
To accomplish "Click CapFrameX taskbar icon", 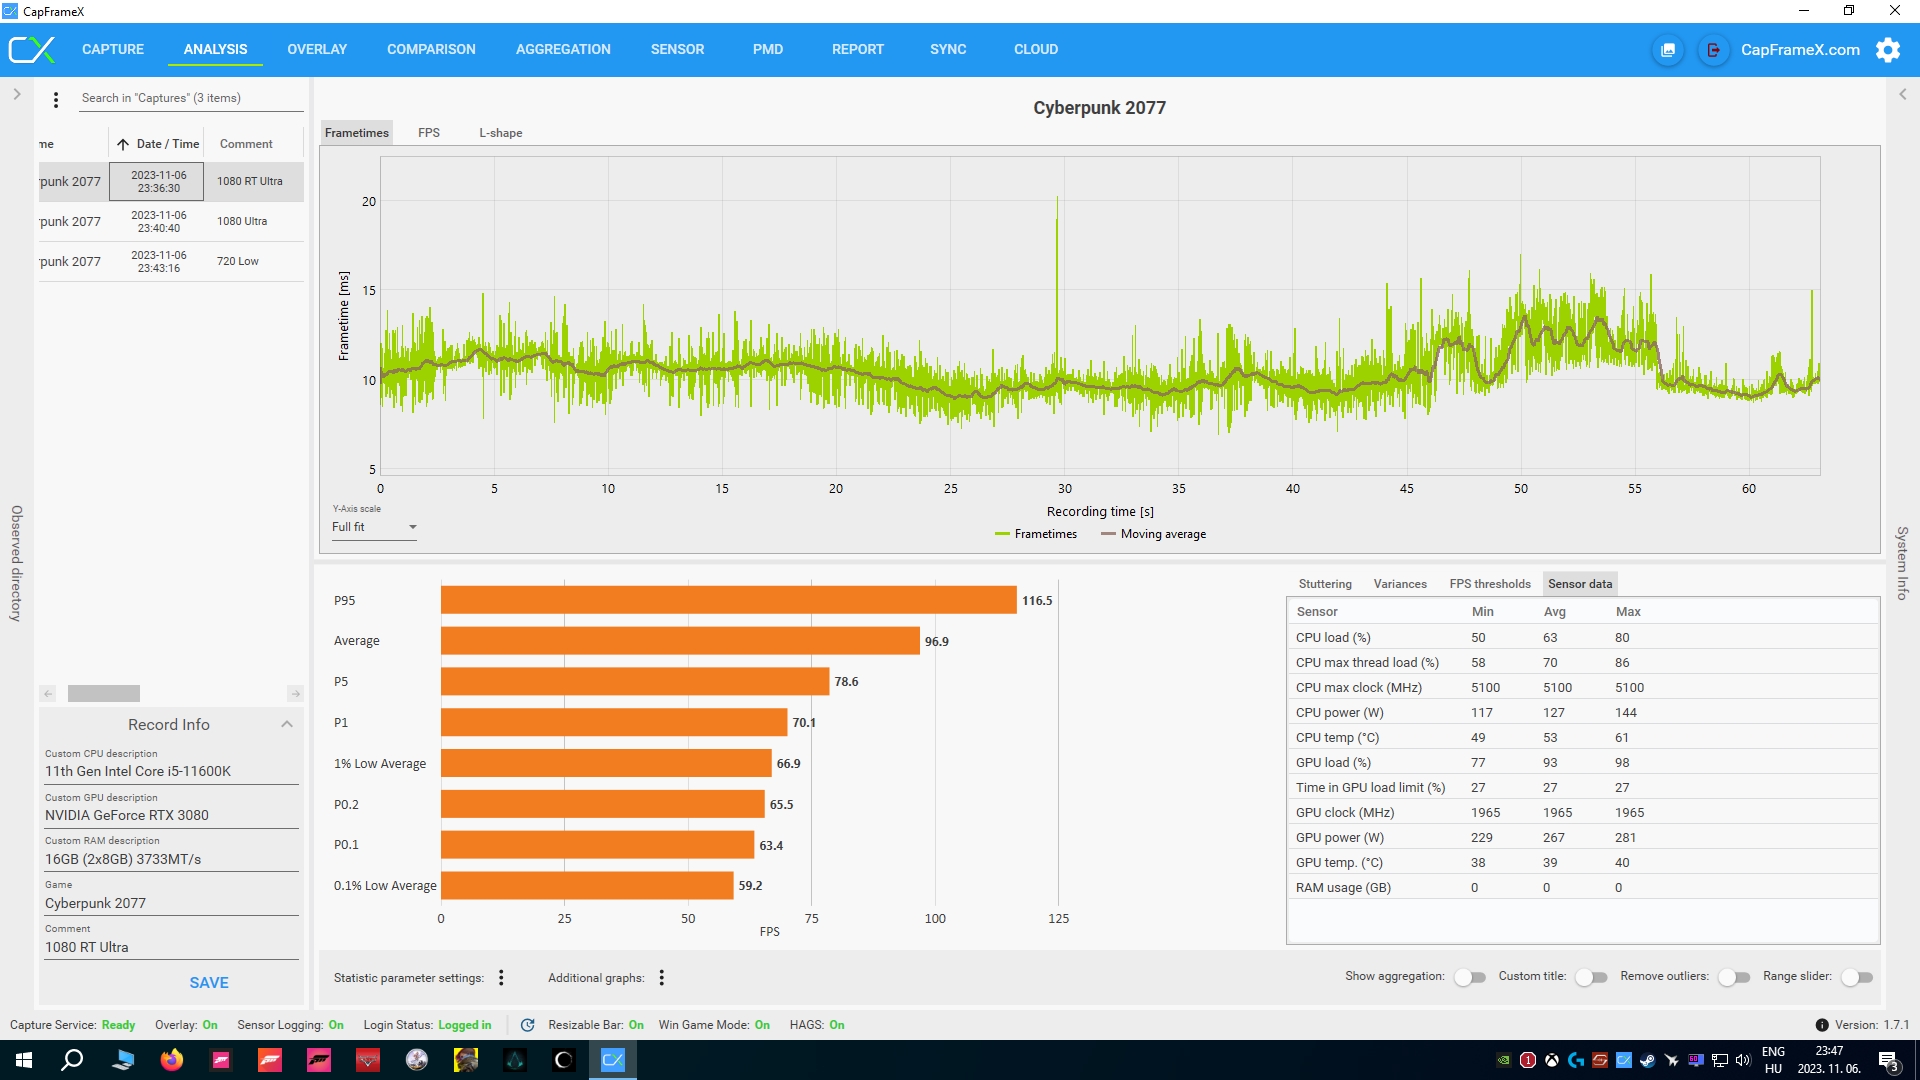I will click(x=613, y=1060).
